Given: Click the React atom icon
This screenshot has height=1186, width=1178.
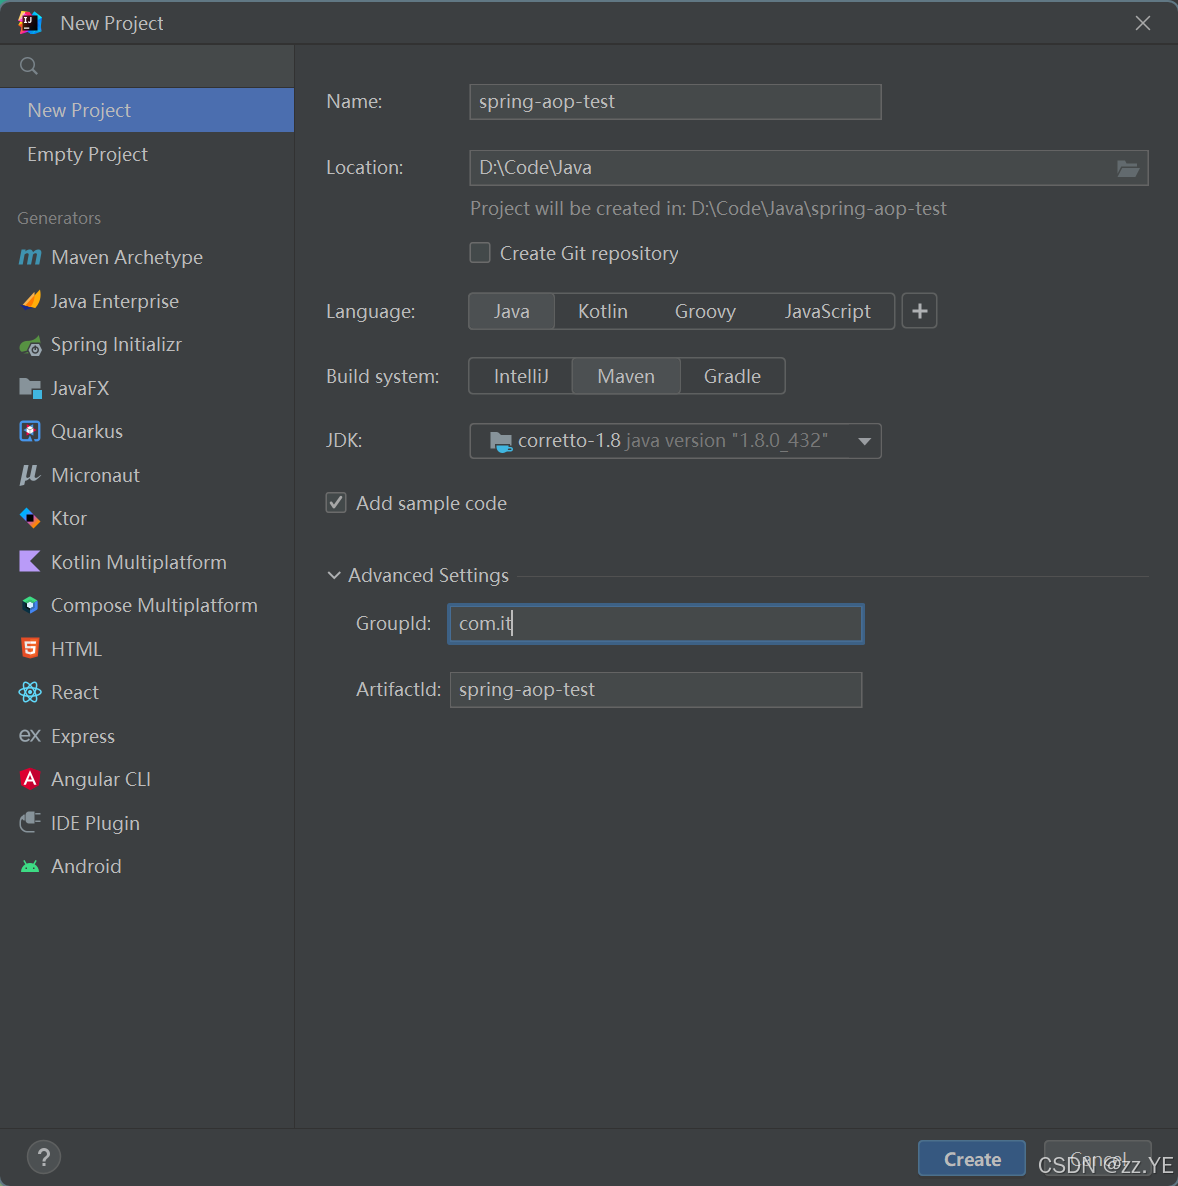Looking at the screenshot, I should (x=30, y=692).
